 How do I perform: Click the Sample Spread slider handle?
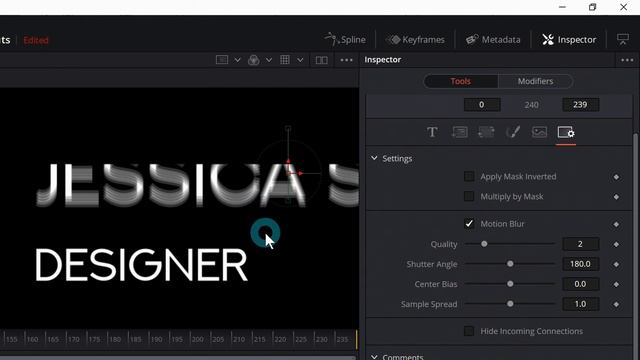(510, 304)
